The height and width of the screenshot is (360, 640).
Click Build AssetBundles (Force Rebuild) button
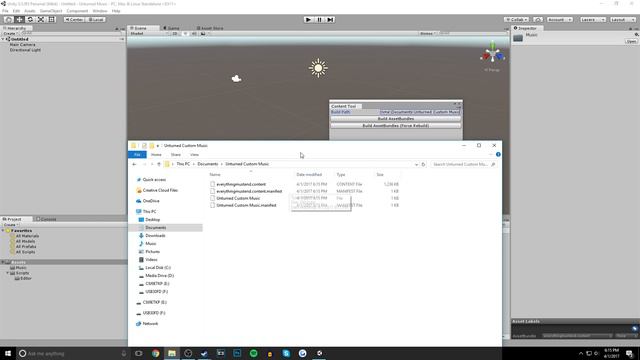coord(396,126)
